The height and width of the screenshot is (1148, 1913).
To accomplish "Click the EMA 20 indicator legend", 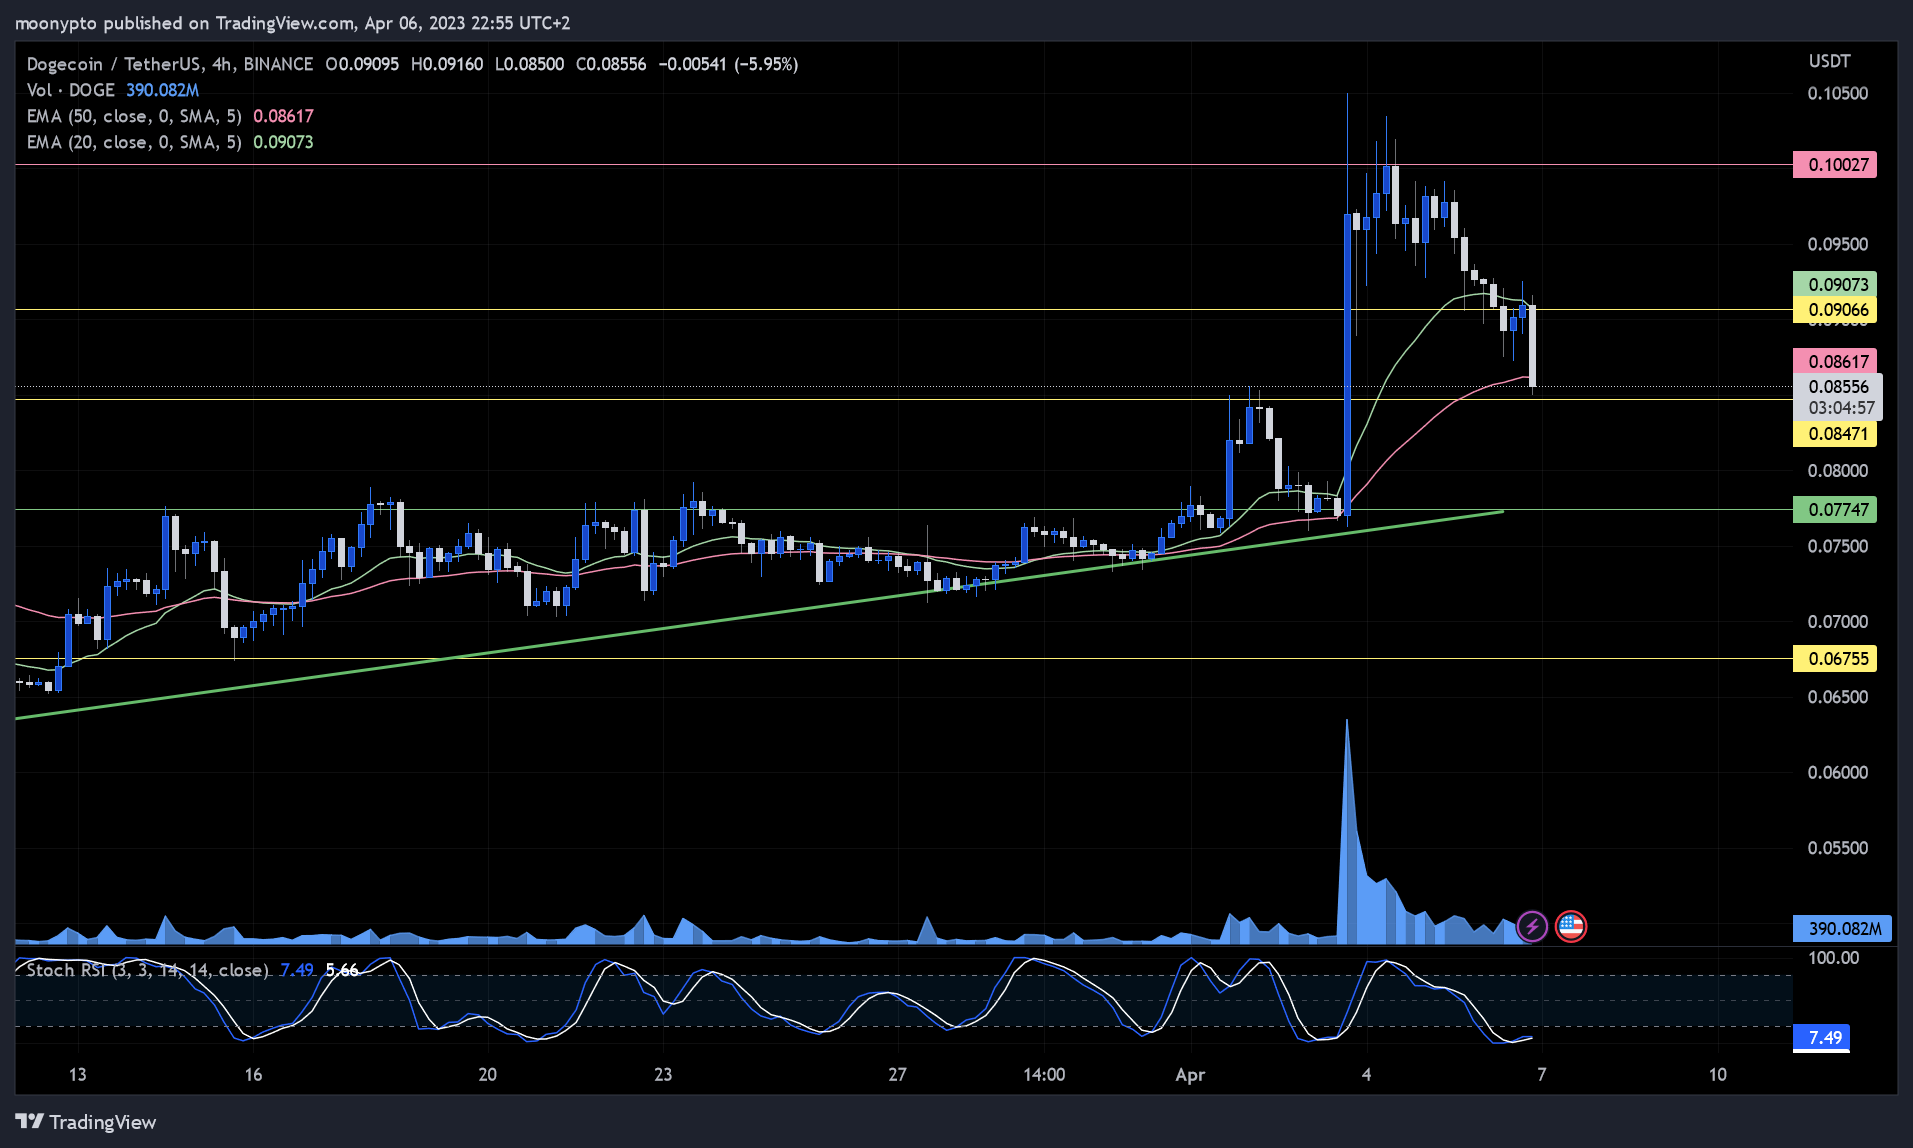I will point(170,142).
